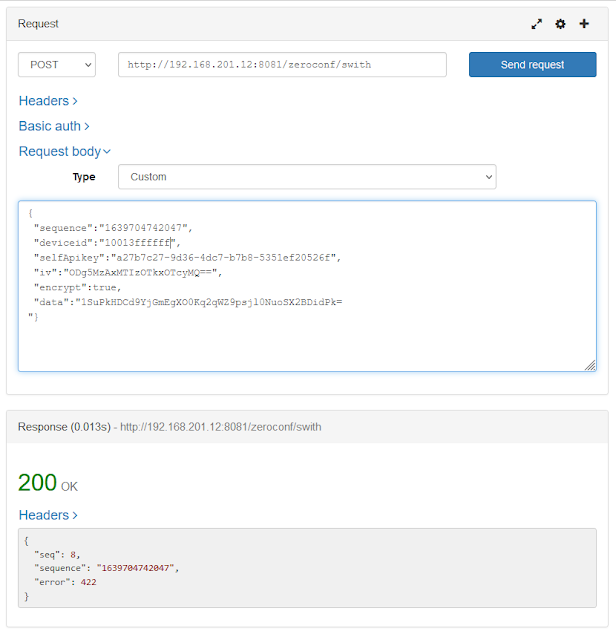
Task: Click the plus icon in Request header
Action: 584,24
